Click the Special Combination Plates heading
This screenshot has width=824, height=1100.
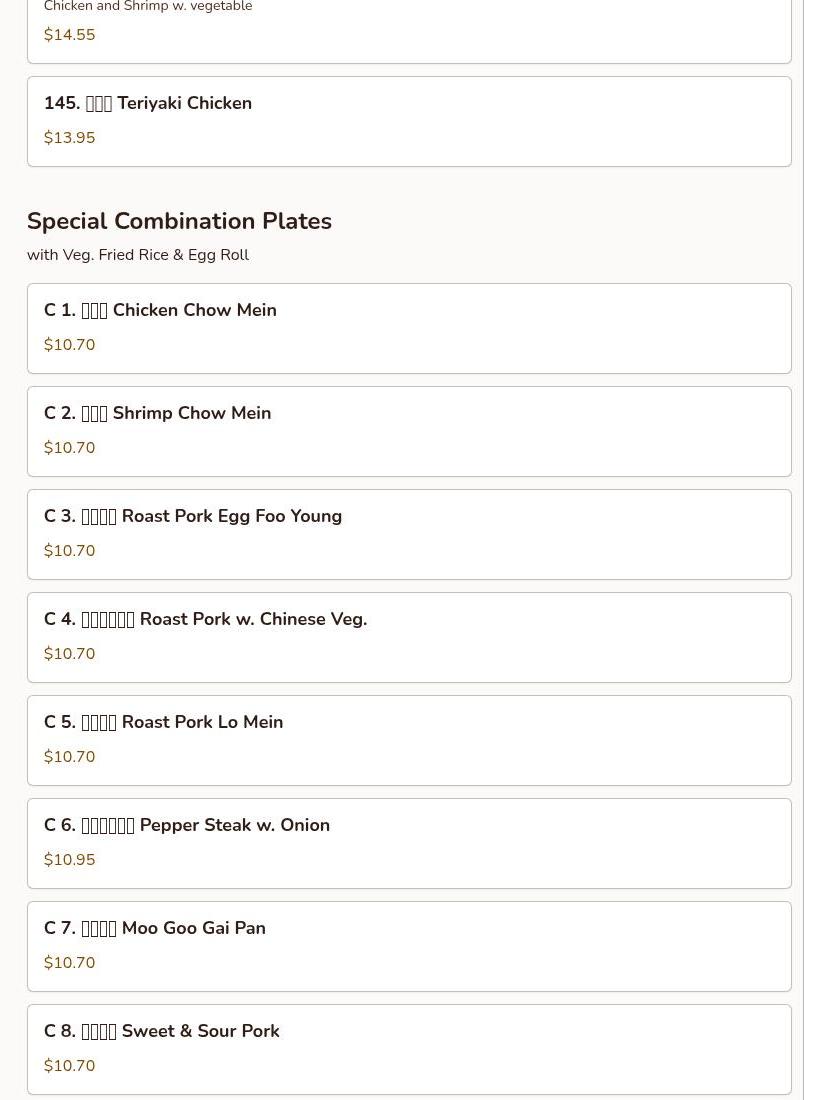[179, 221]
